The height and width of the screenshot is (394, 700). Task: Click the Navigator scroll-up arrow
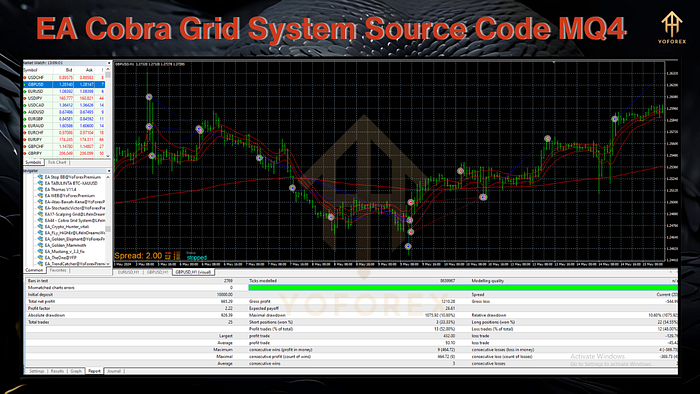tap(108, 177)
